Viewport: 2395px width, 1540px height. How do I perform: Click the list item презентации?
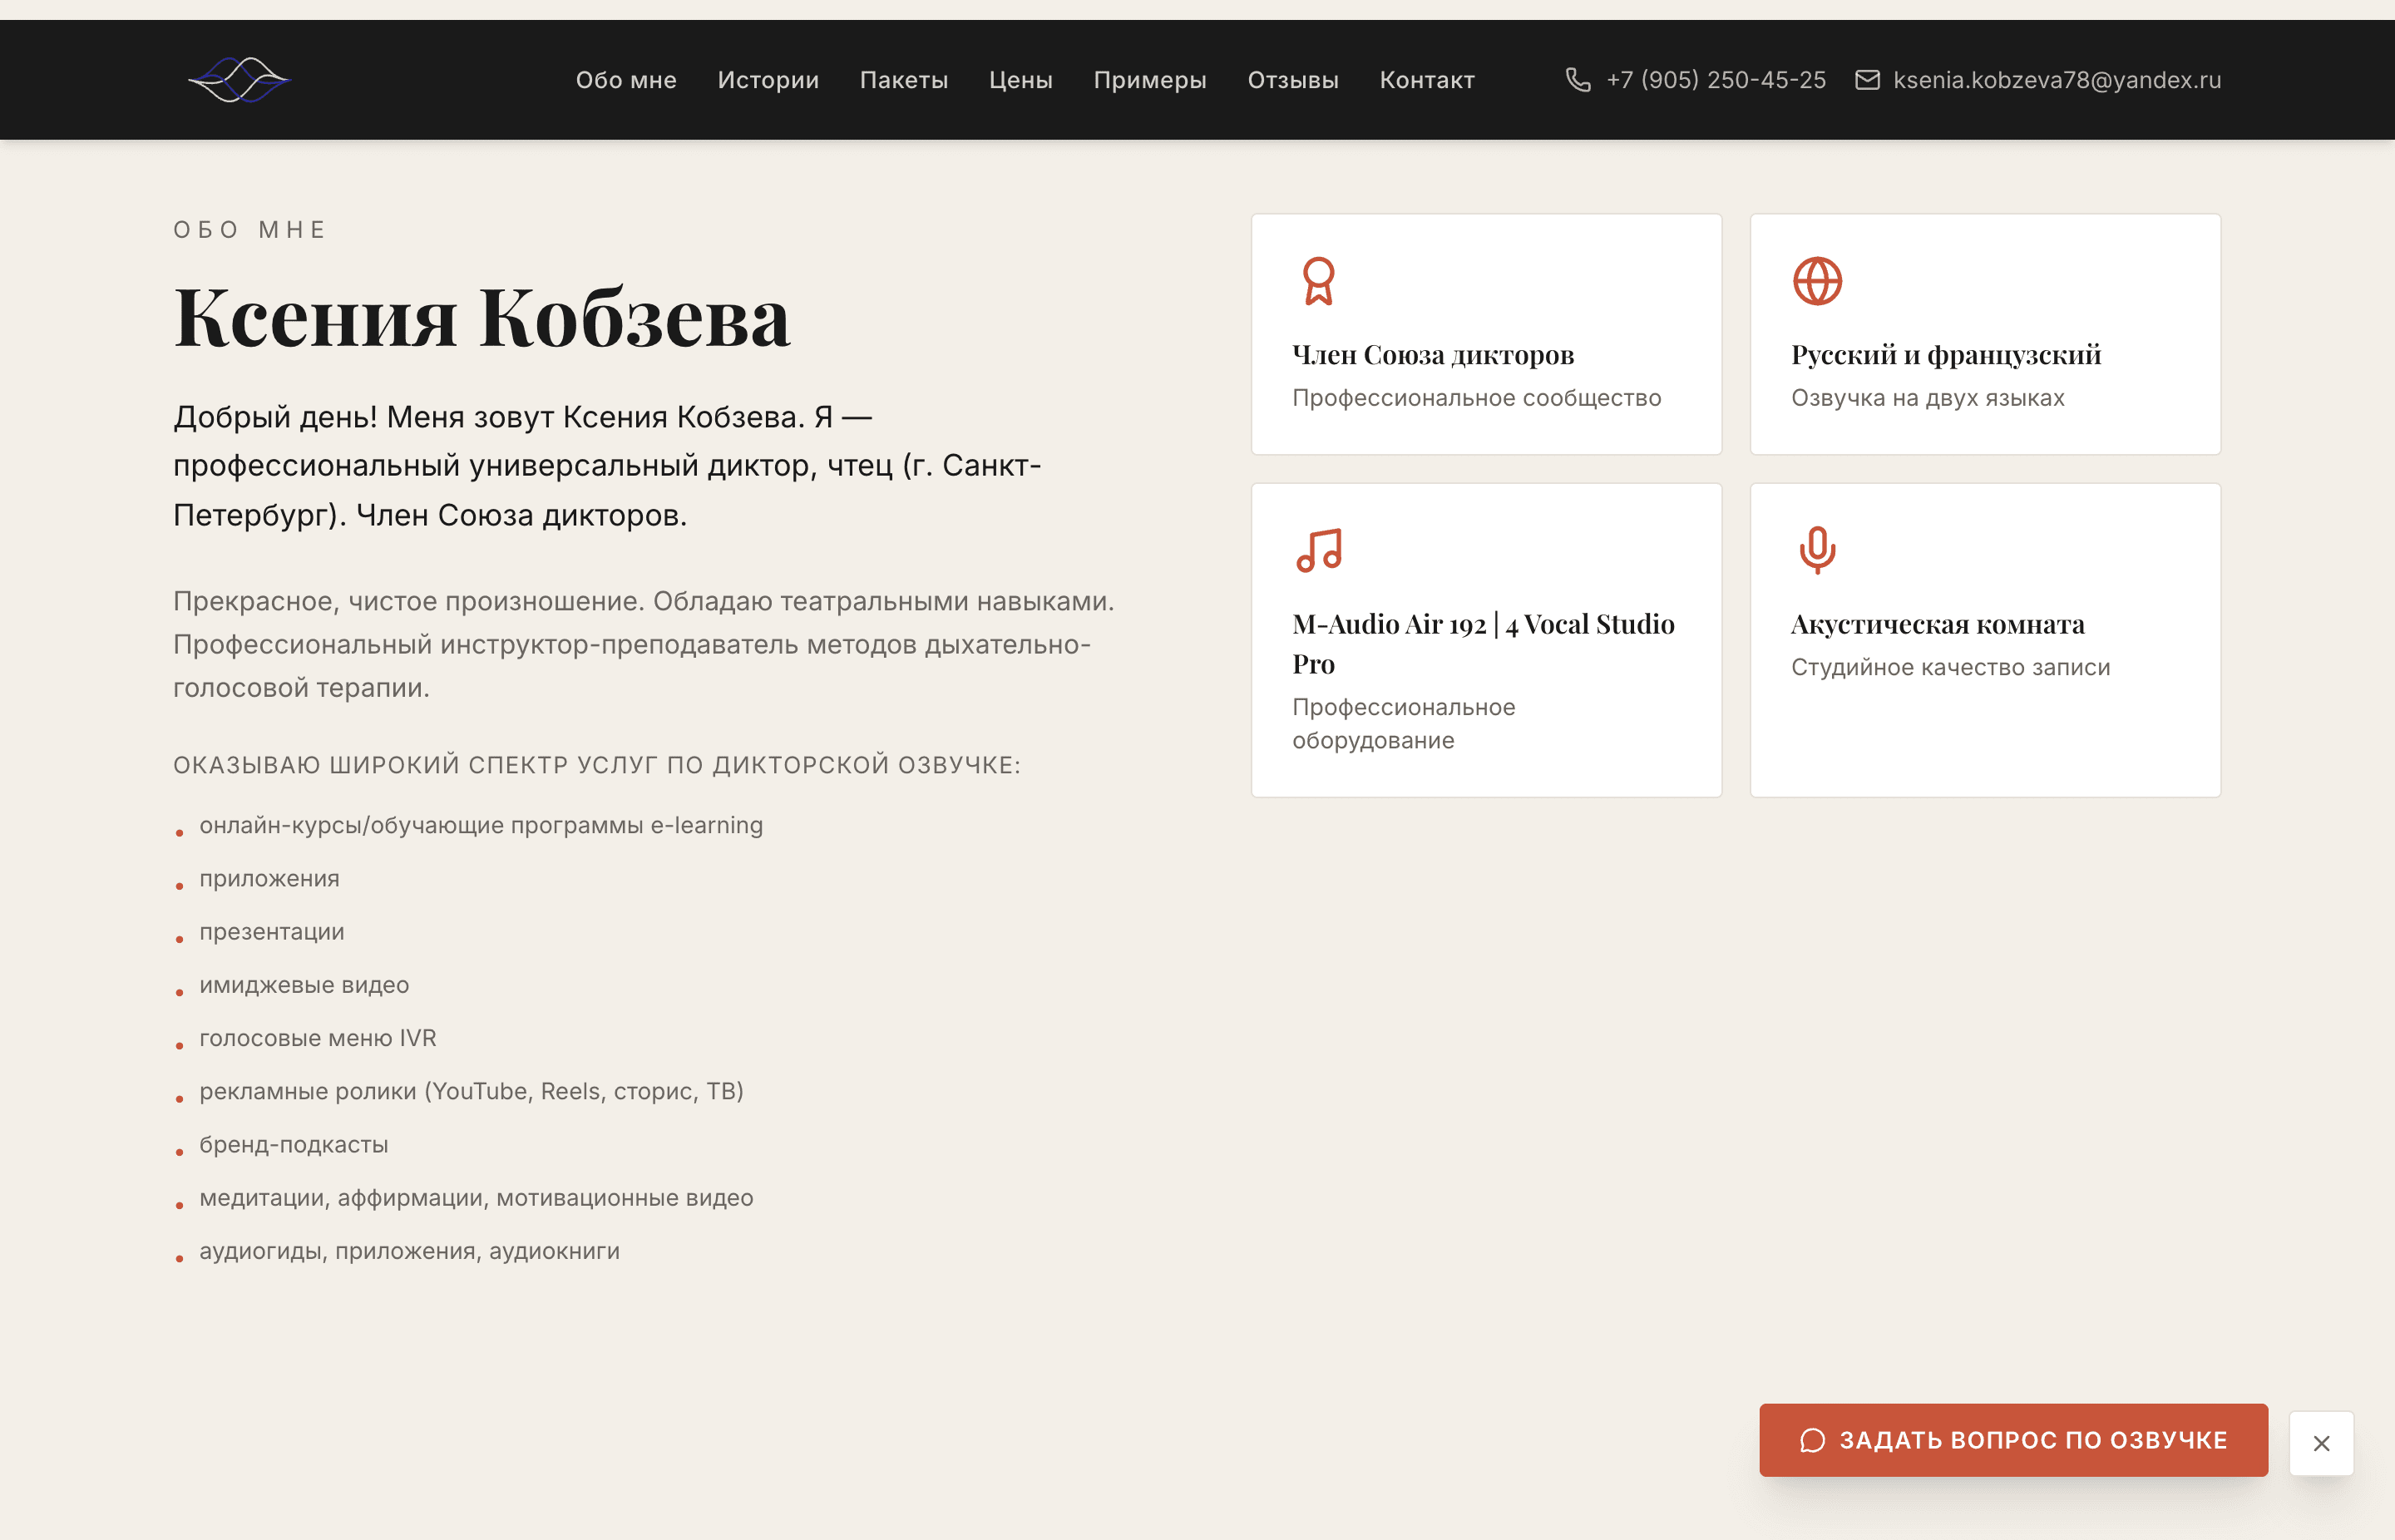271,932
